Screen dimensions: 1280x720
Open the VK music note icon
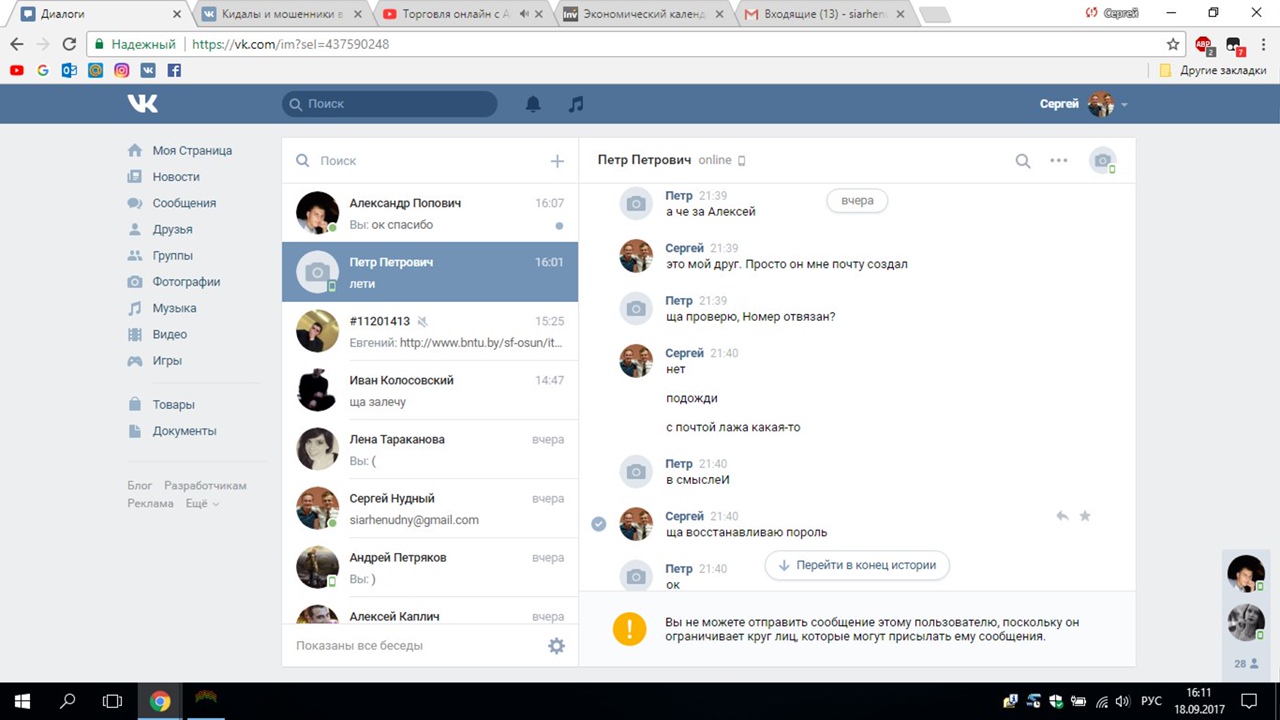575,104
